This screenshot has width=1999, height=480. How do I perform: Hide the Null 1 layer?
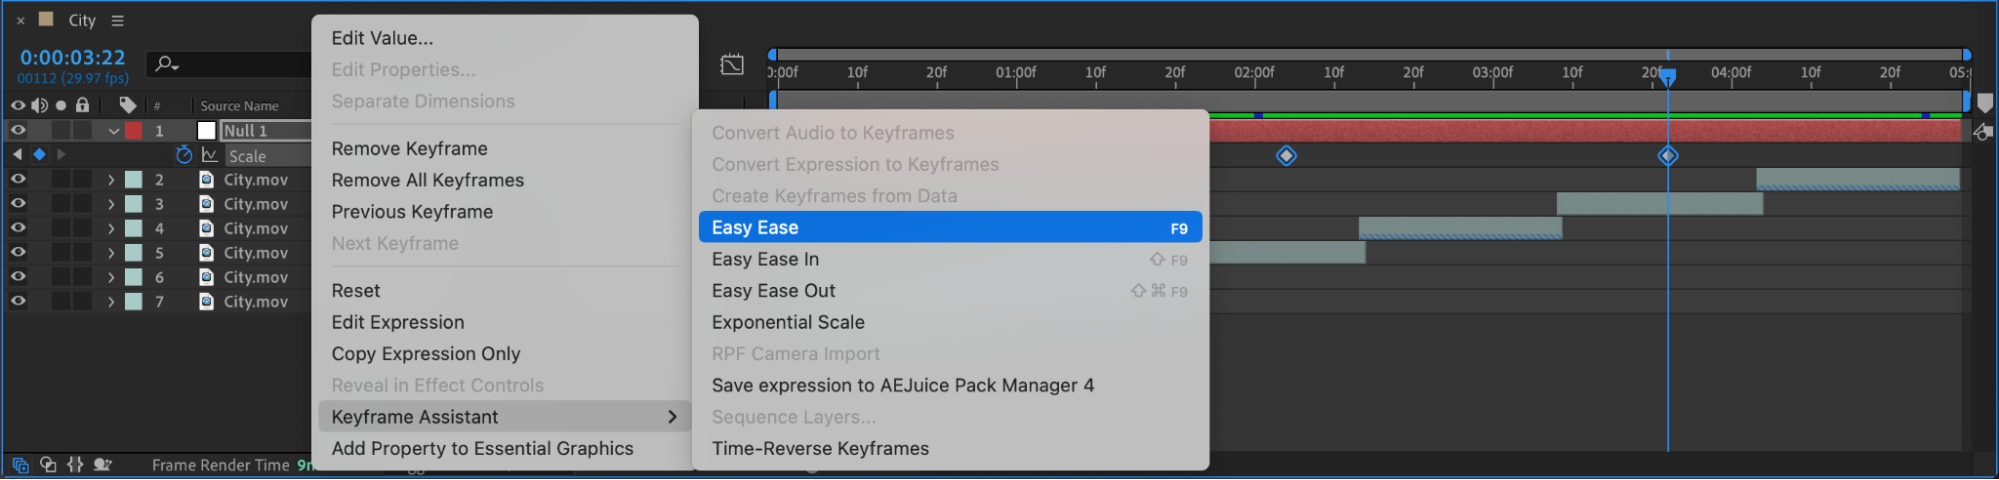point(18,130)
